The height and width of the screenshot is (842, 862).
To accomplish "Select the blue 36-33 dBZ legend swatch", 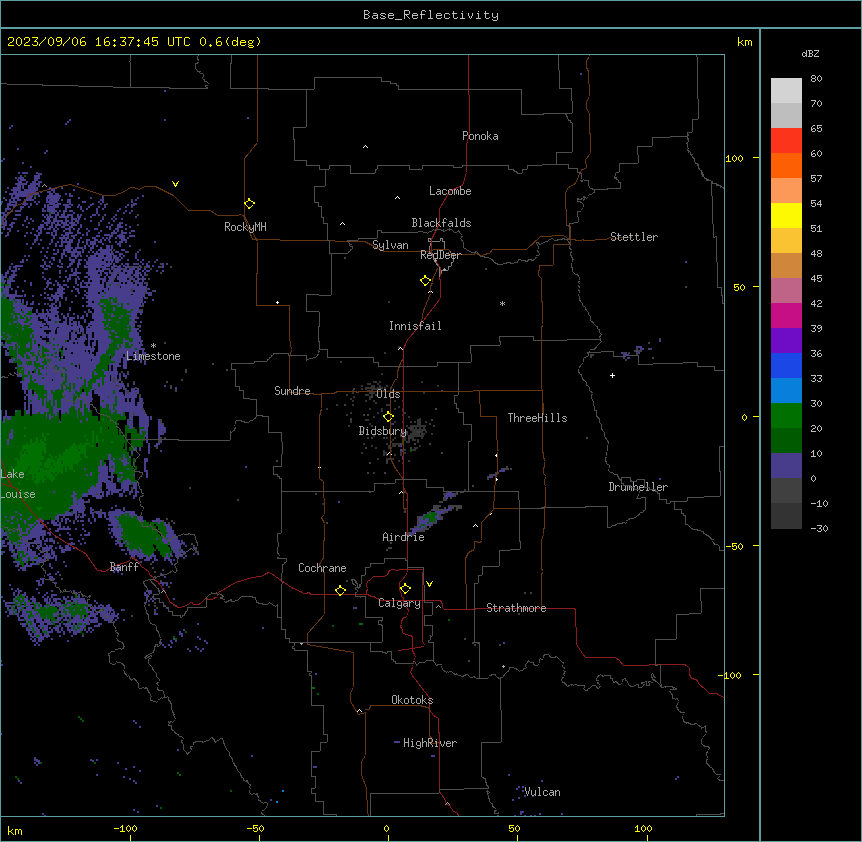I will click(786, 365).
